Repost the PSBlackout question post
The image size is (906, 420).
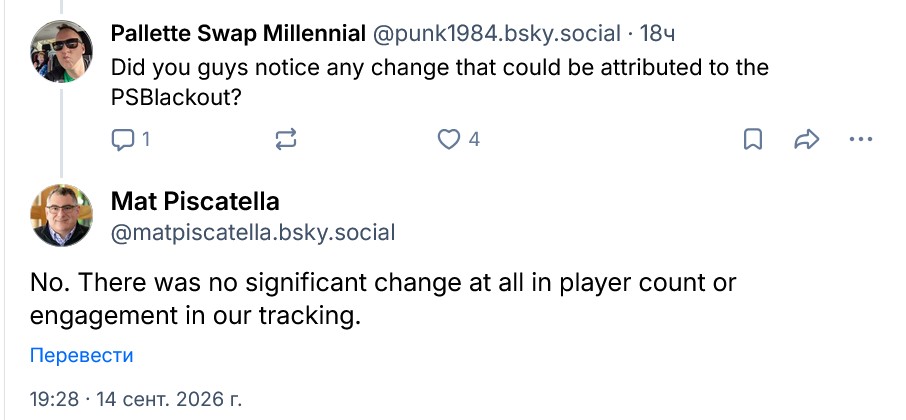tap(286, 139)
